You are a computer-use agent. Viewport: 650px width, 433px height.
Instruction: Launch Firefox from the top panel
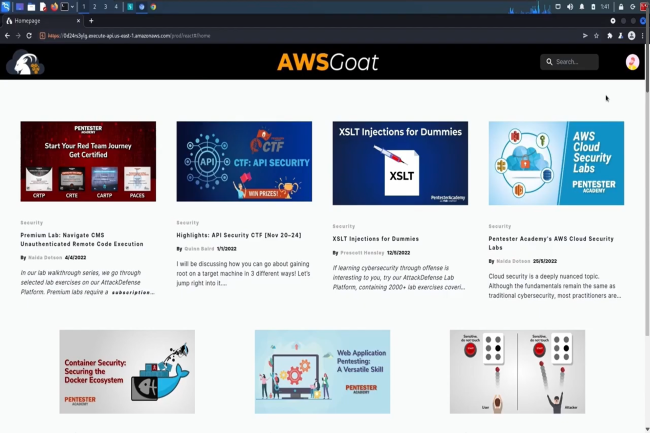pos(54,7)
